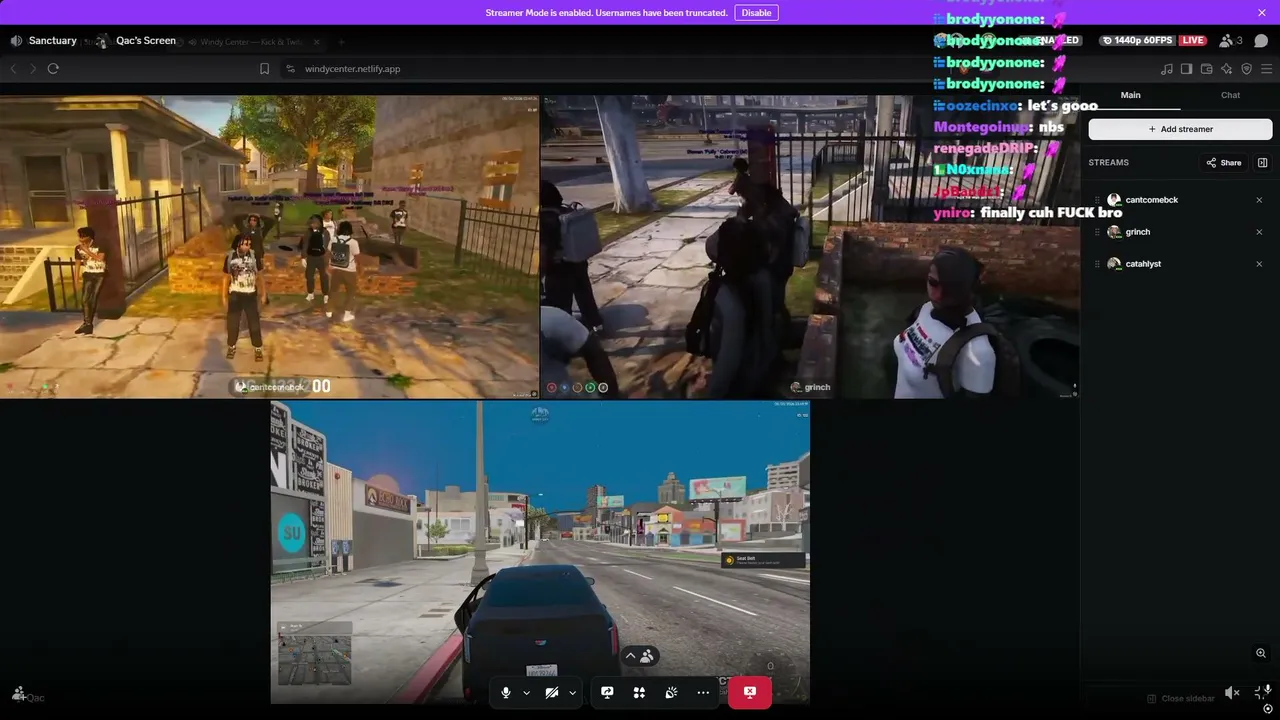Turn on the camera in the call toolbar

click(552, 692)
